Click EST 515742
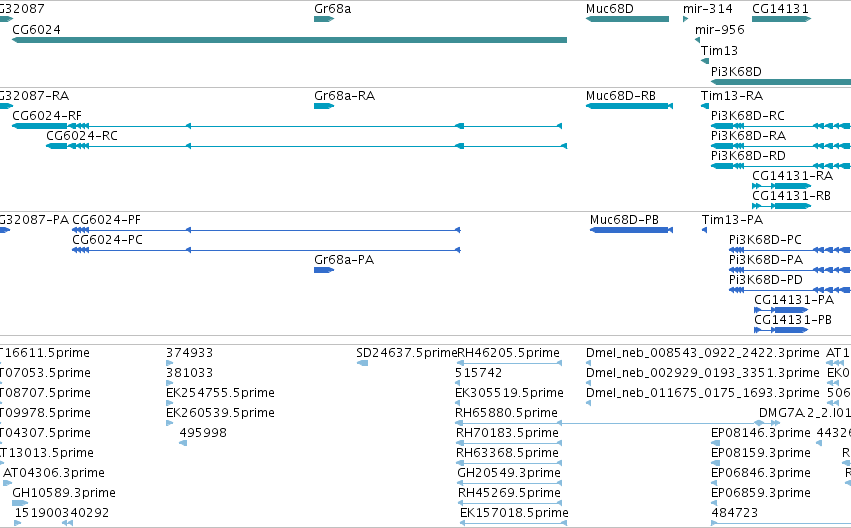Screen dimensions: 851x528 (479, 373)
